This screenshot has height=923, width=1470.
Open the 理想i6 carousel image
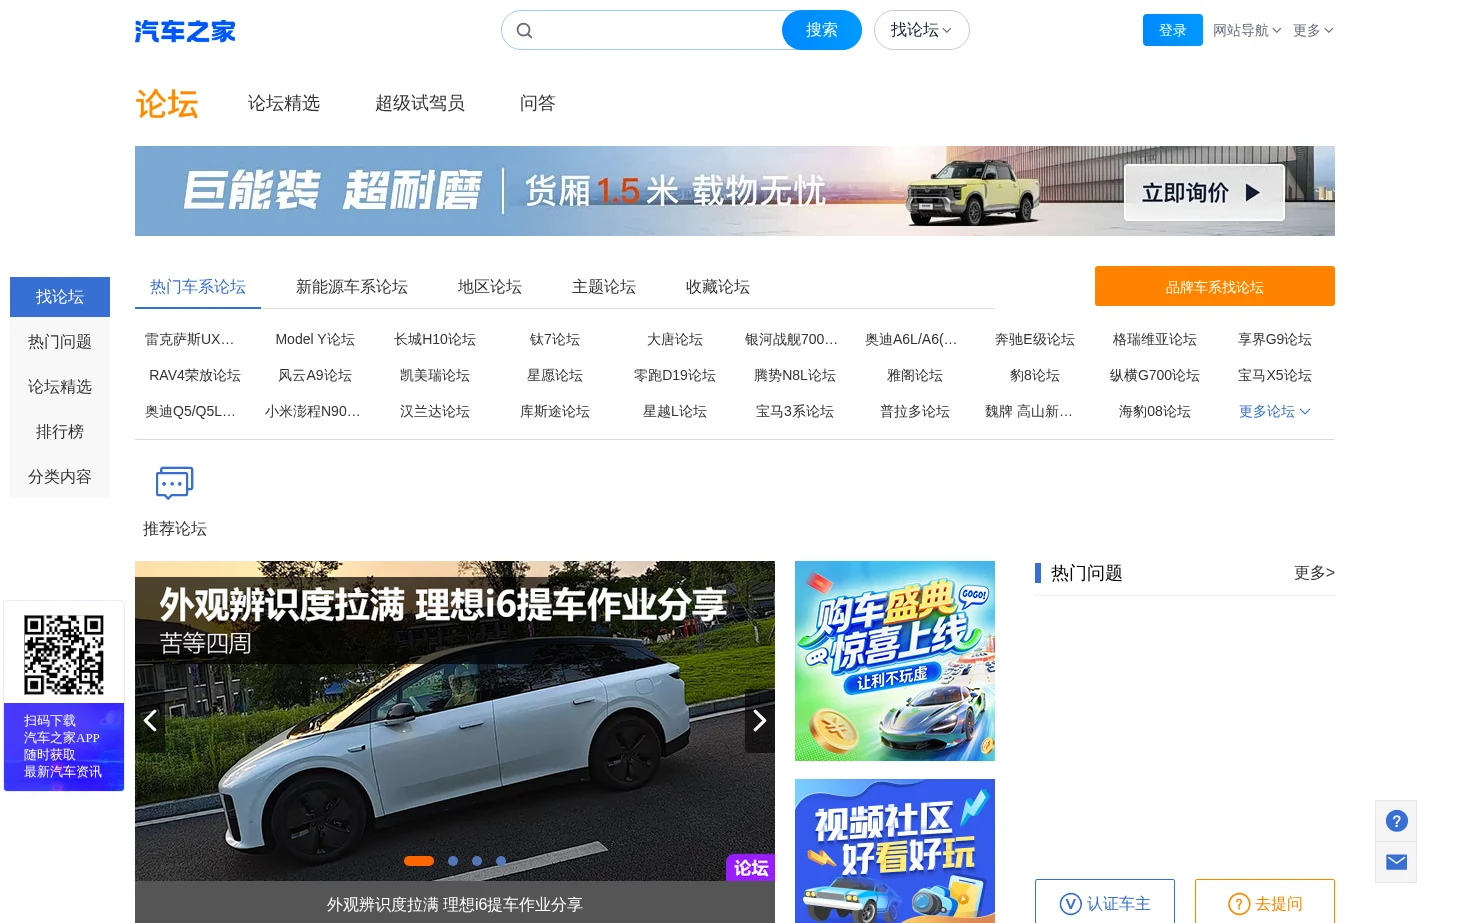(x=455, y=720)
